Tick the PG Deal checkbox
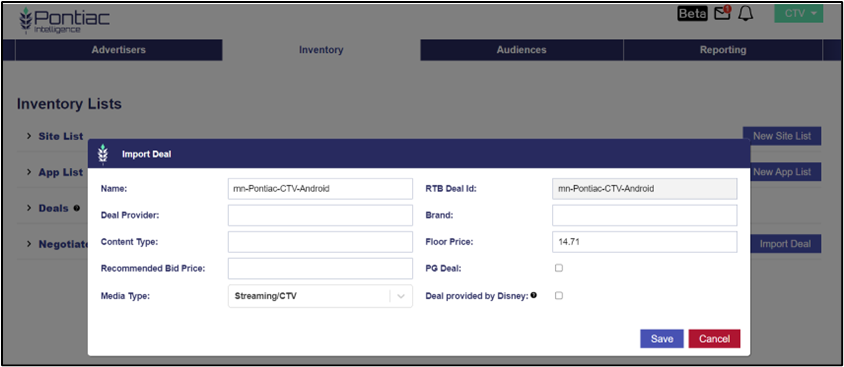 point(559,268)
